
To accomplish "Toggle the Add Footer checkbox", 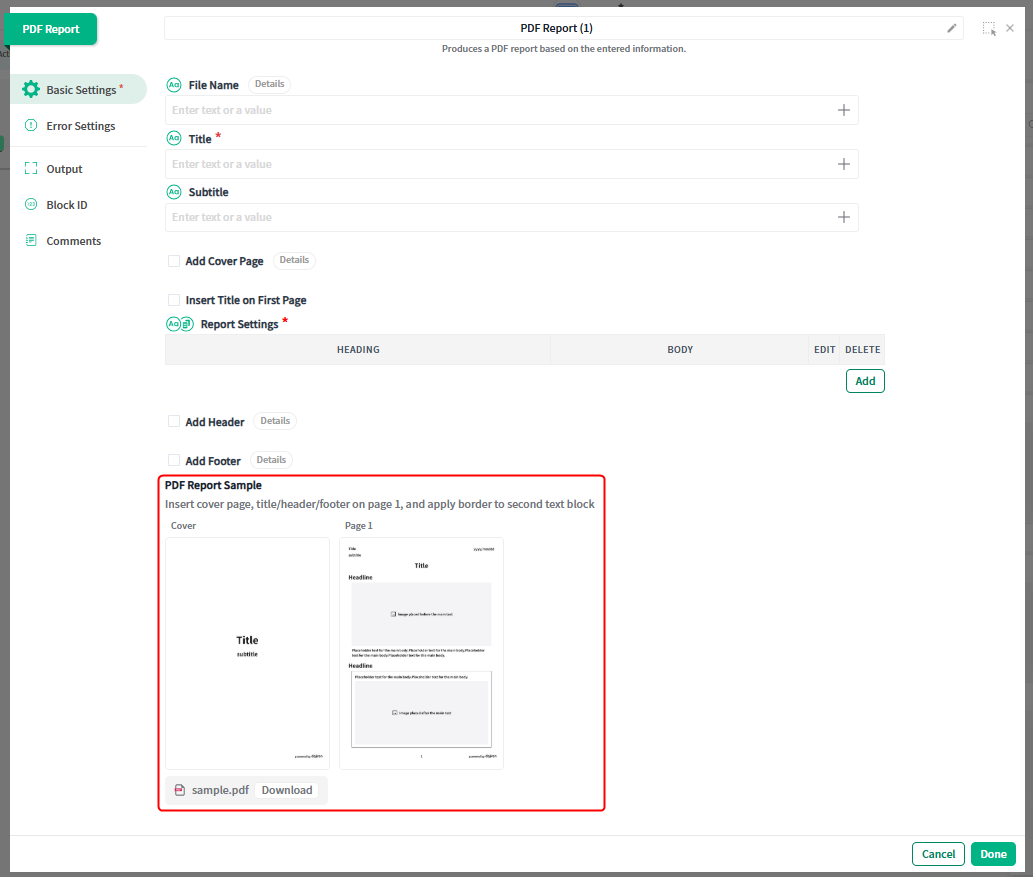I will 174,461.
